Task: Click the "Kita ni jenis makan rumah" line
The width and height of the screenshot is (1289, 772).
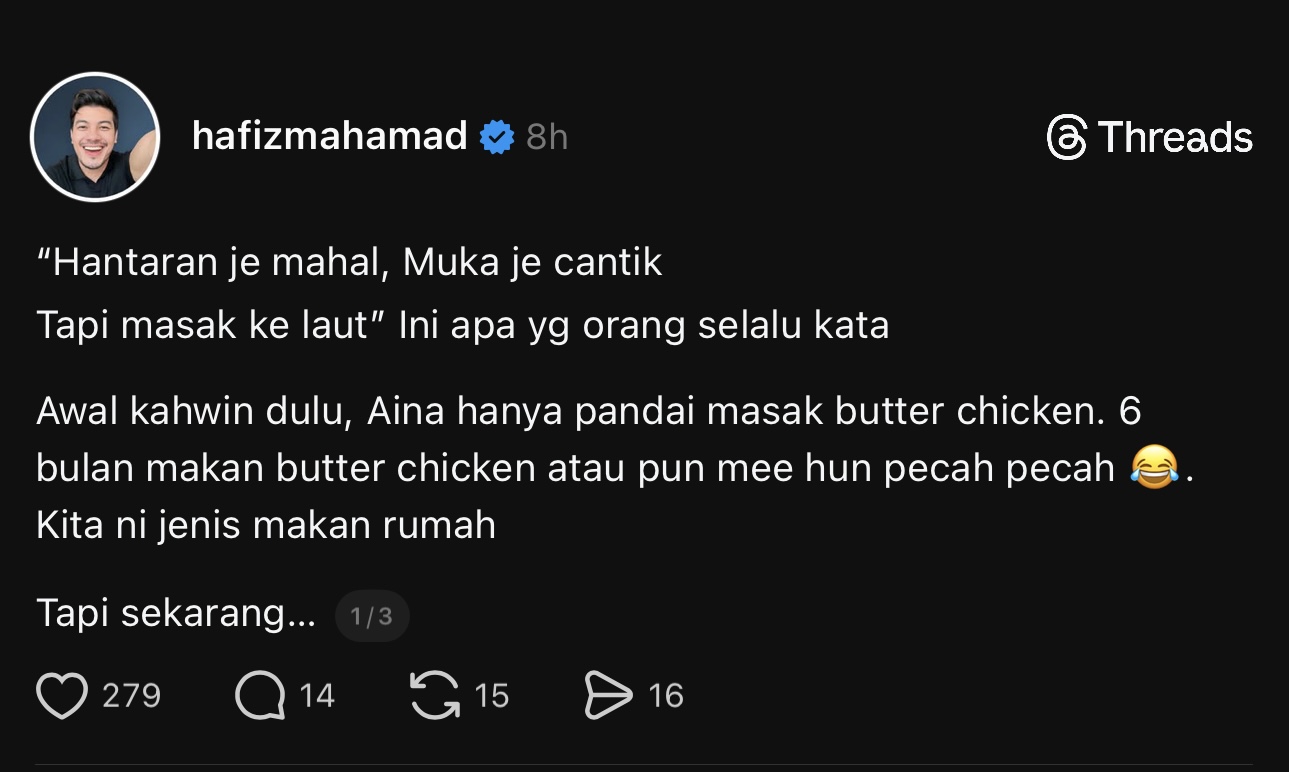Action: coord(266,525)
